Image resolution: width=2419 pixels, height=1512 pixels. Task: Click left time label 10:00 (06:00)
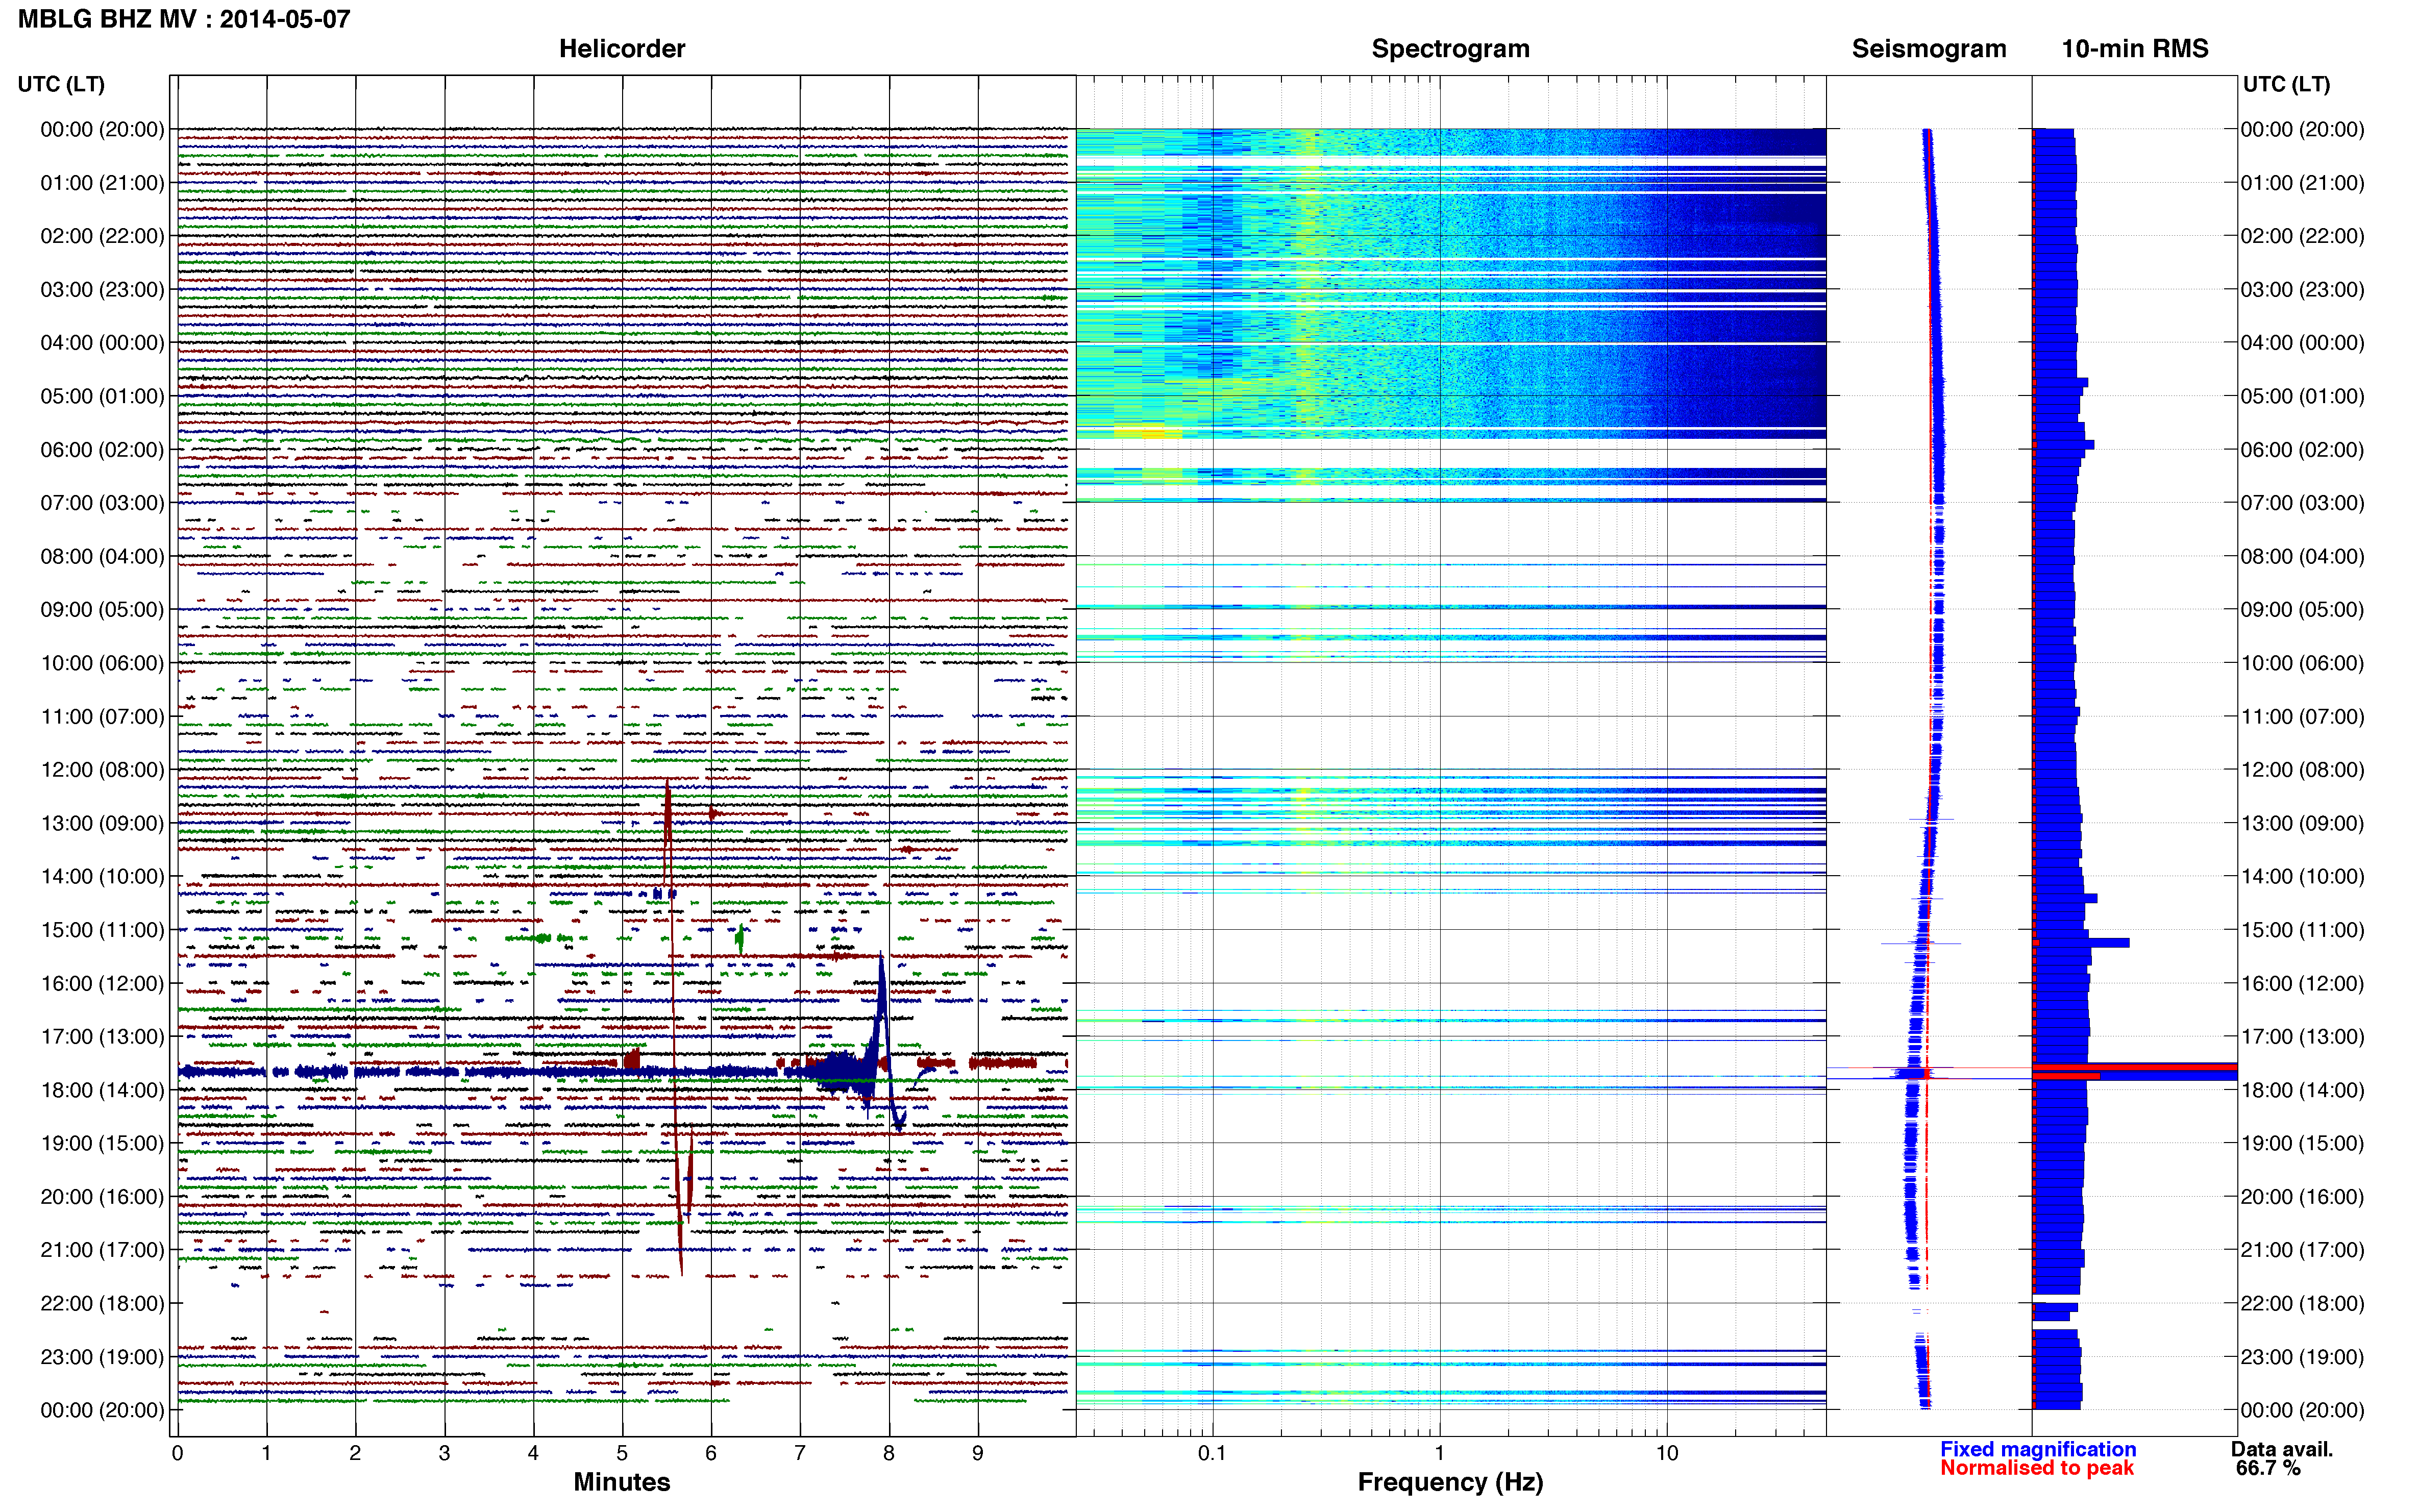(x=102, y=663)
